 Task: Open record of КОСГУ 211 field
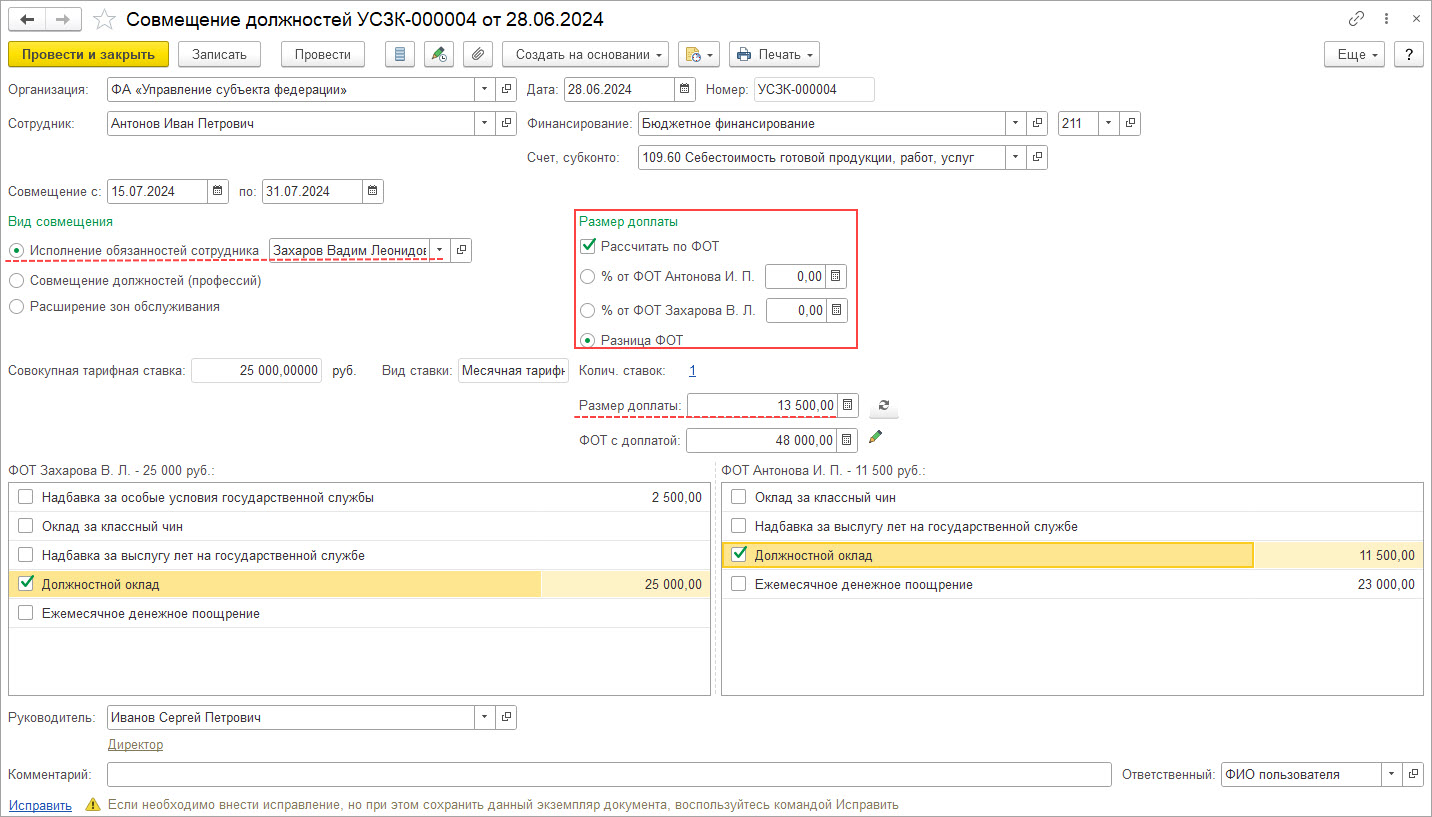(1130, 123)
